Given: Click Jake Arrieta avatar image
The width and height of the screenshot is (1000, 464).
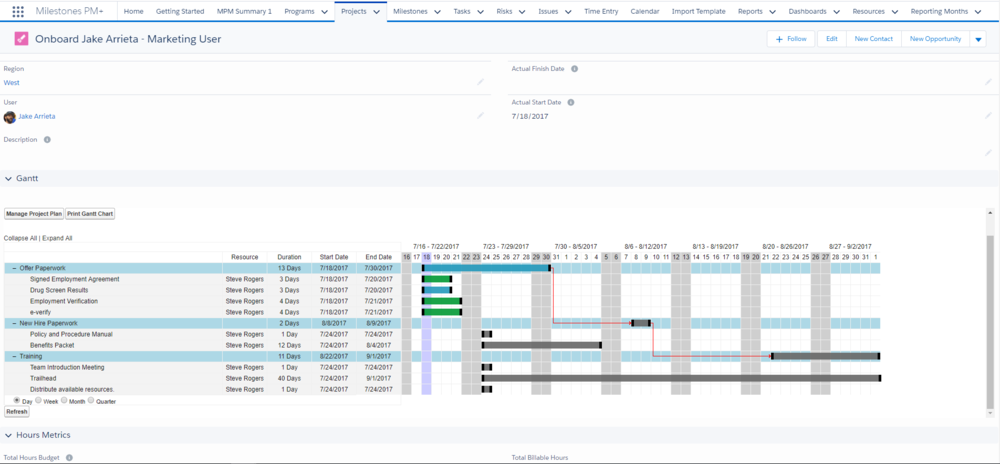Looking at the screenshot, I should pyautogui.click(x=10, y=117).
